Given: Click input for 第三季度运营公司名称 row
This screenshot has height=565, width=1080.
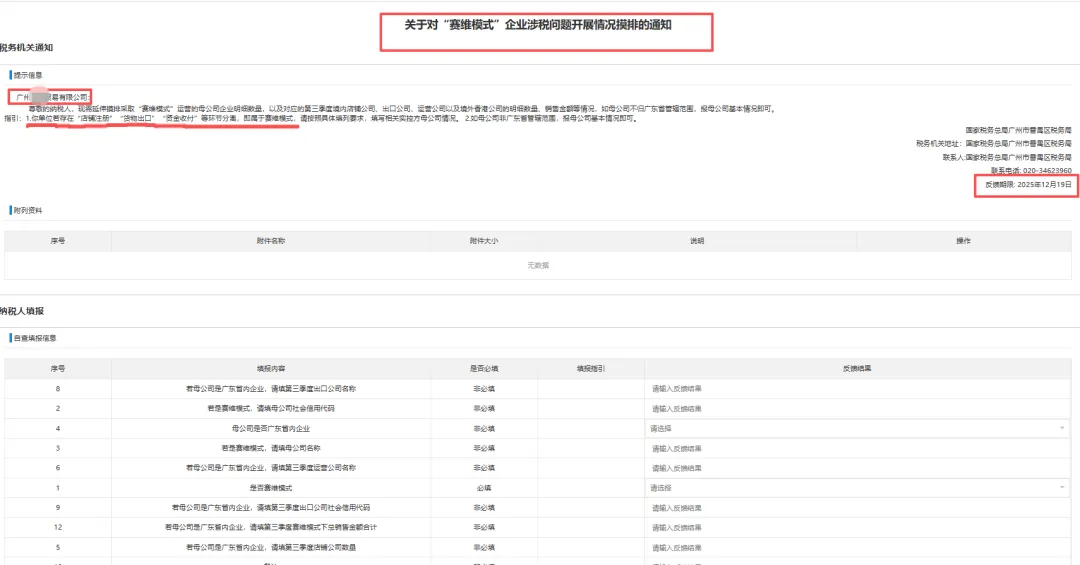Looking at the screenshot, I should (x=858, y=468).
